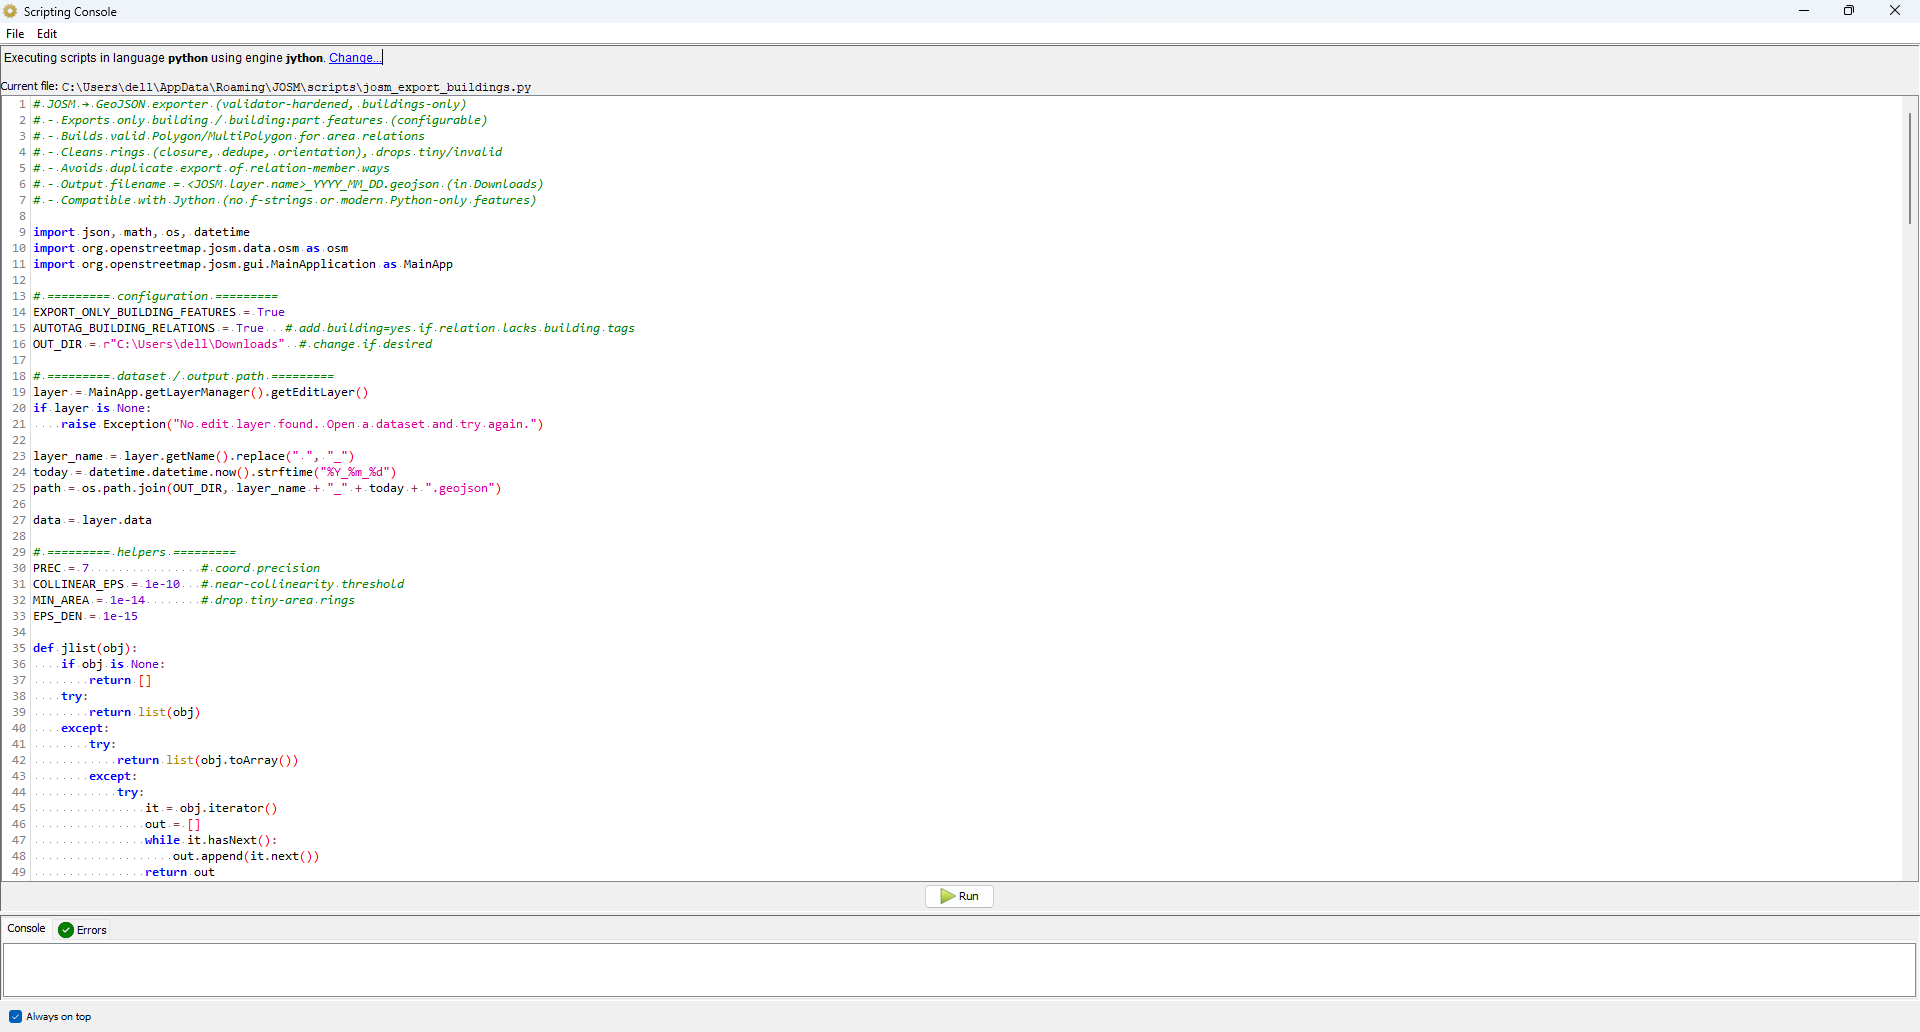
Task: Click the raise Exception line in editor
Action: (x=300, y=424)
